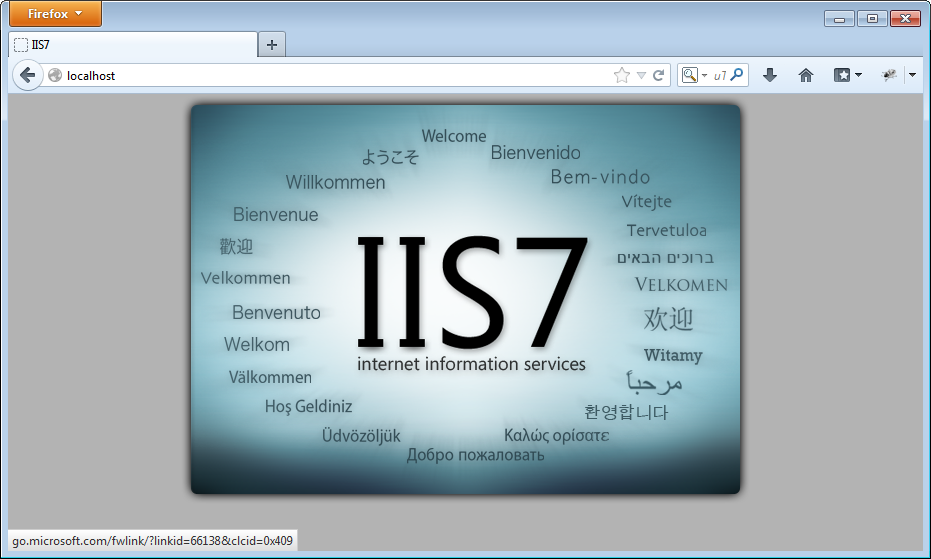Screen dimensions: 931x559
Task: Maximize the Firefox window
Action: click(872, 19)
